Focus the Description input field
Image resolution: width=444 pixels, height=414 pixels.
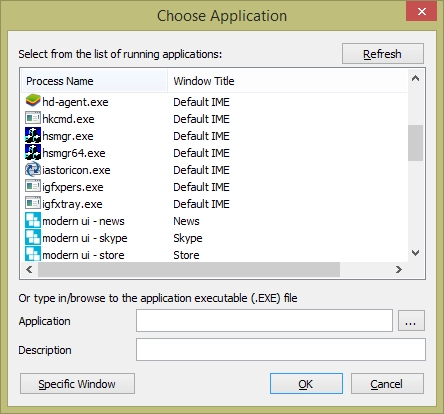(x=281, y=350)
